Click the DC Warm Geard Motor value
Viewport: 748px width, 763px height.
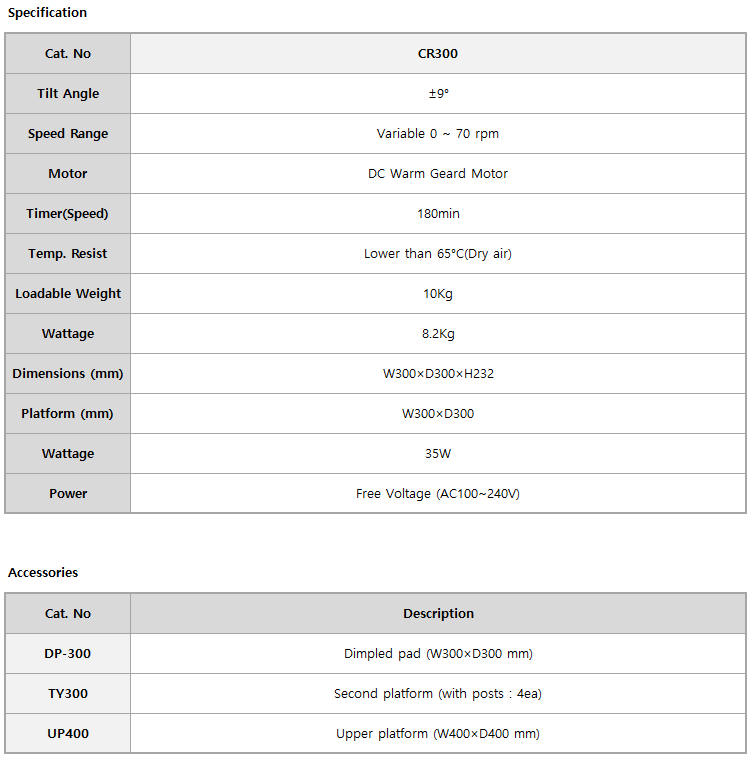pos(438,173)
